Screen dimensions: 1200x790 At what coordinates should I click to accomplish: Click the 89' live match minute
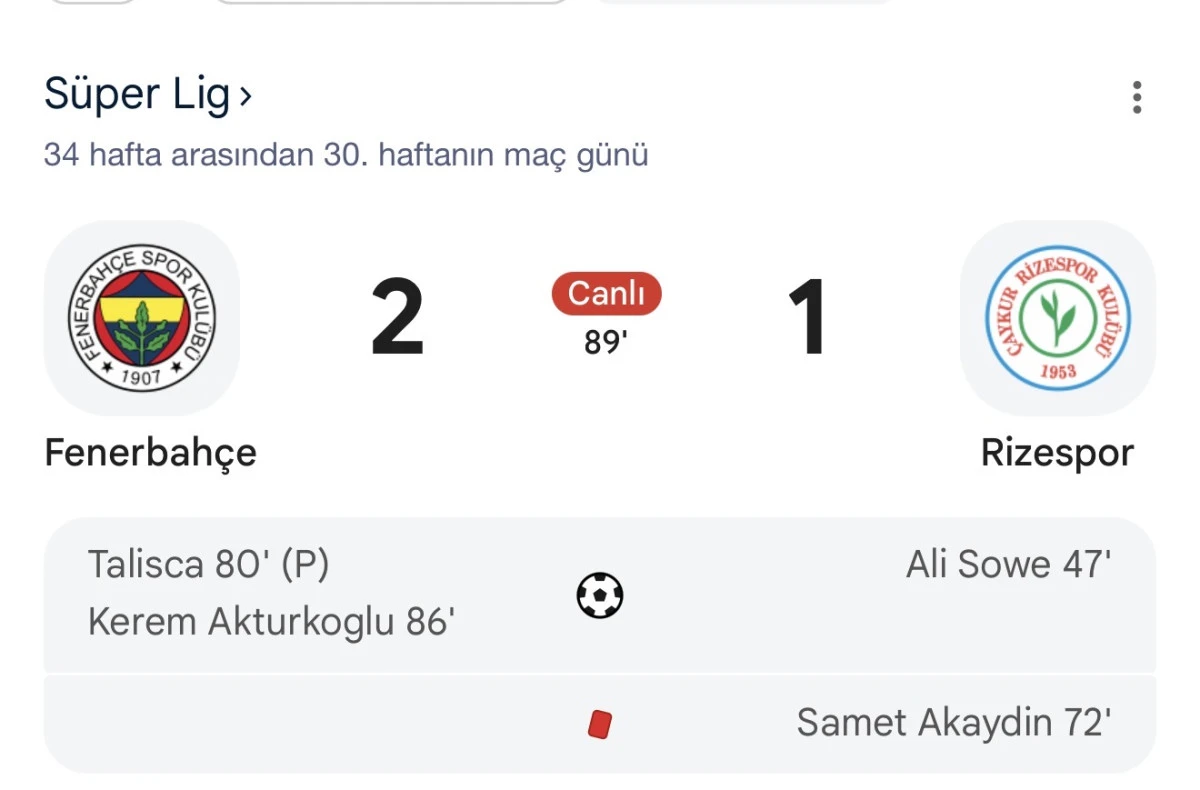click(x=606, y=342)
